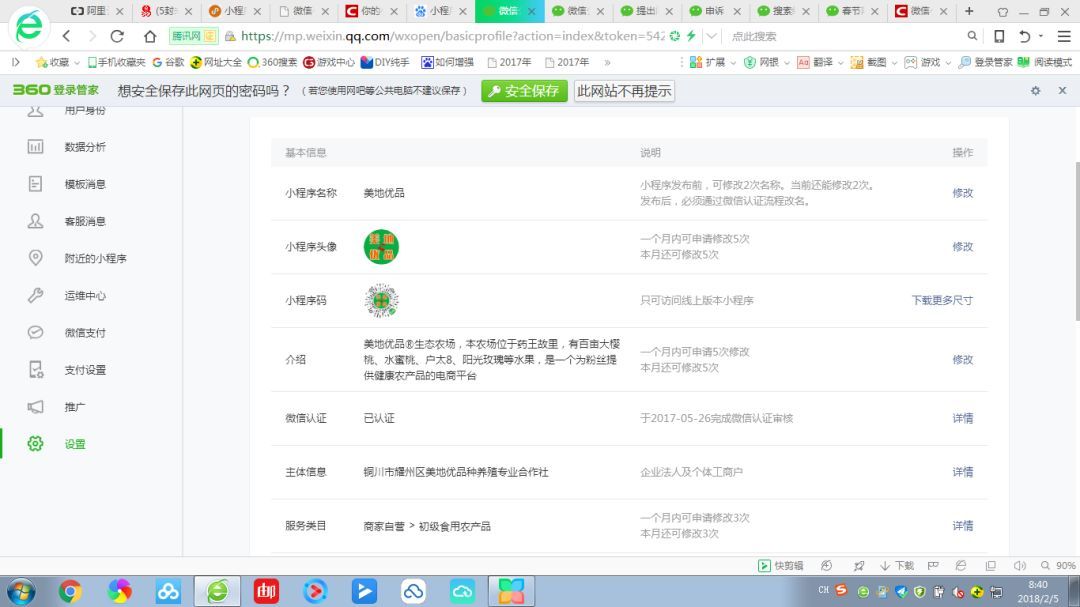The height and width of the screenshot is (607, 1080).
Task: Open a new tab with plus button
Action: [969, 11]
